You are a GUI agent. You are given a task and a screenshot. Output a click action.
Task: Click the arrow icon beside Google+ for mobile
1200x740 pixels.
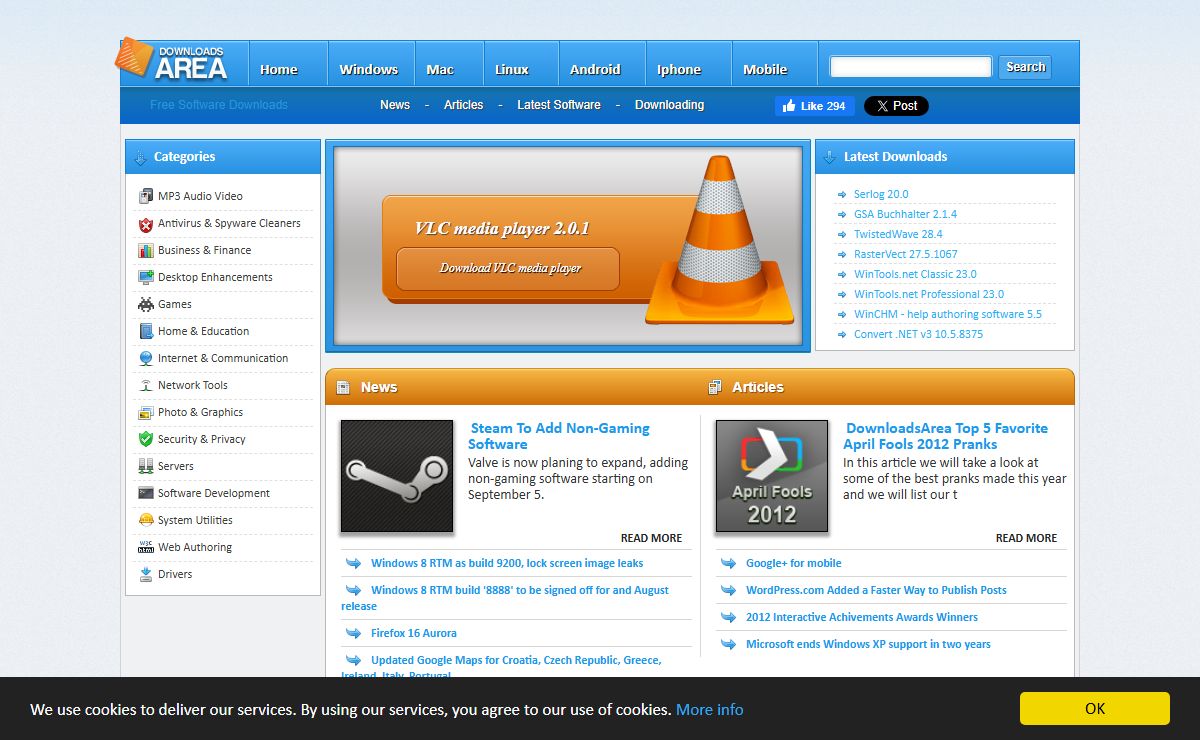(x=728, y=563)
